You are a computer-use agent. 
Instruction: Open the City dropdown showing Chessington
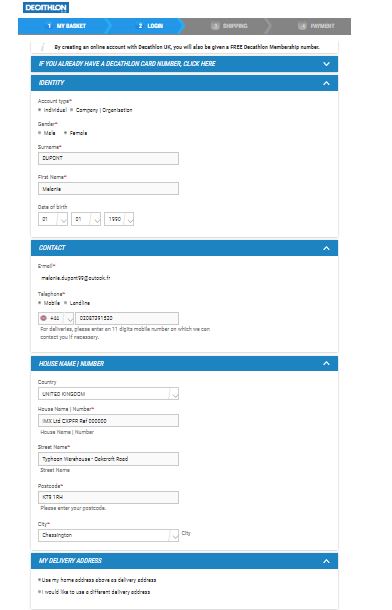click(108, 535)
